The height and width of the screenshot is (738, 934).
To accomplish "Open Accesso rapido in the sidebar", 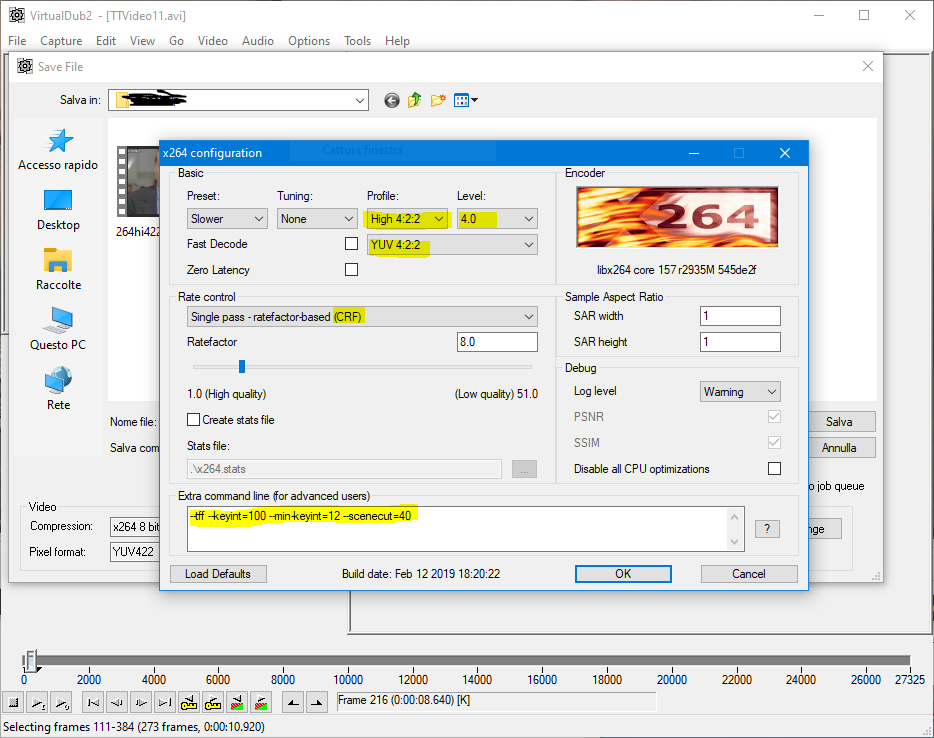I will pyautogui.click(x=58, y=151).
